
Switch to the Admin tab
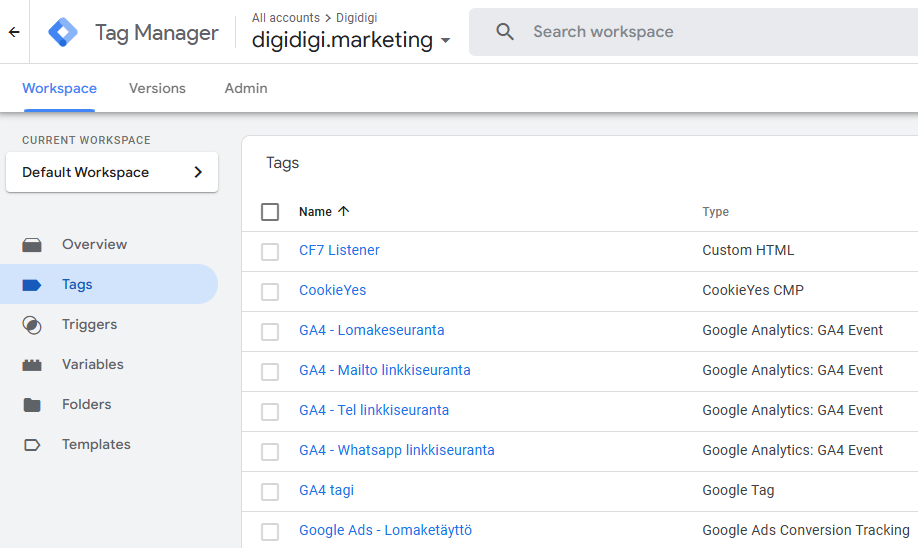tap(246, 88)
